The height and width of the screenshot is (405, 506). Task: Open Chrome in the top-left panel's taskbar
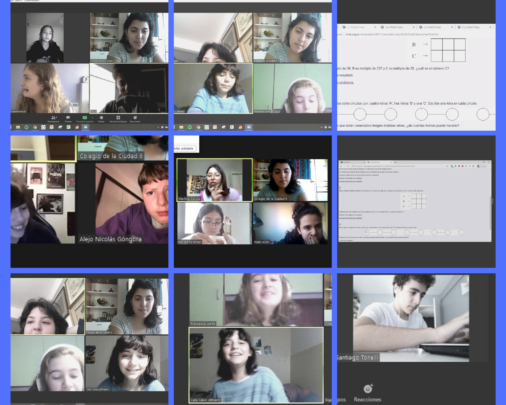tap(35, 127)
